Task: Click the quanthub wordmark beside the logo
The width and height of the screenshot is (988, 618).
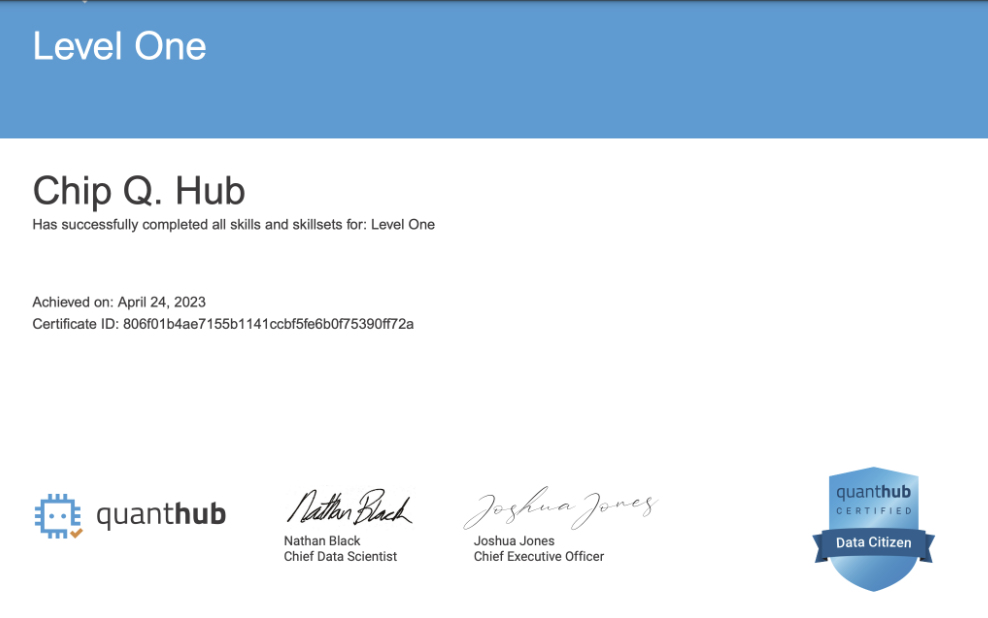Action: pos(160,515)
